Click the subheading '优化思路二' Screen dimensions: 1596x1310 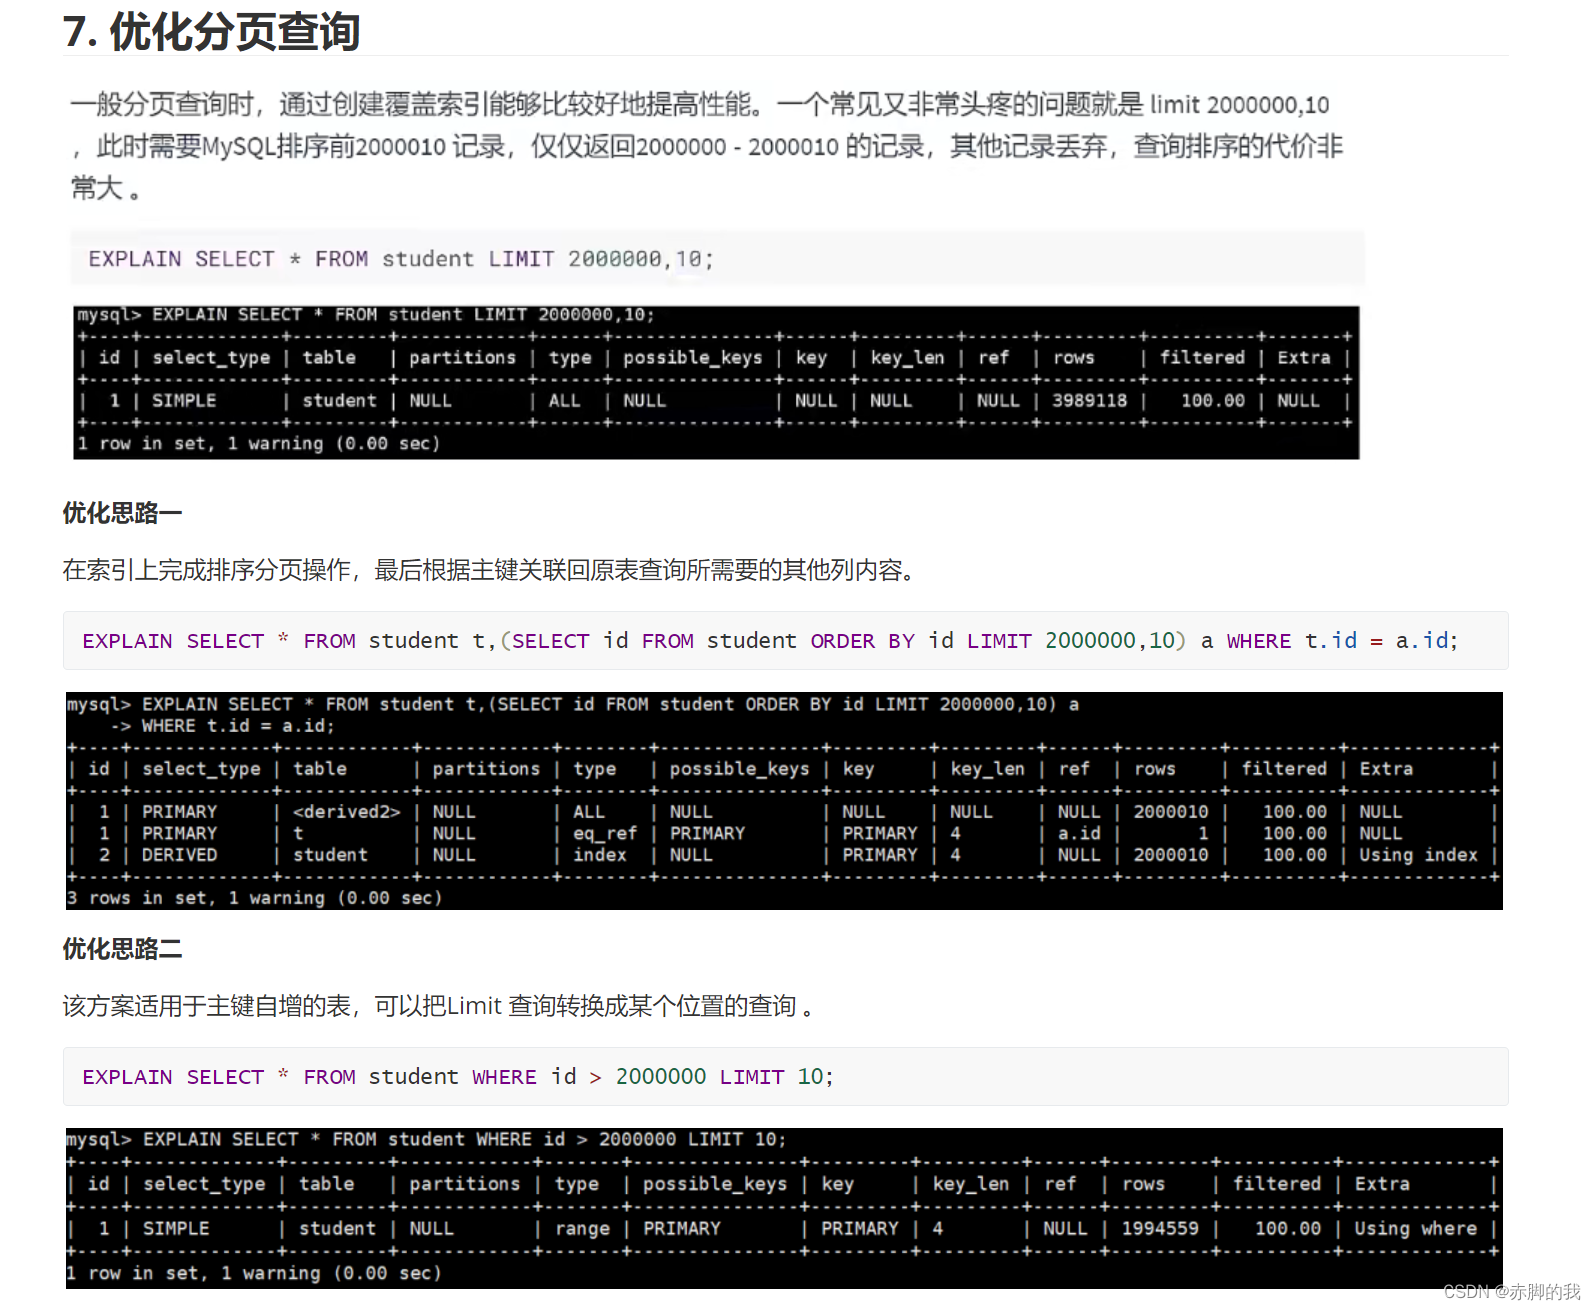point(122,949)
